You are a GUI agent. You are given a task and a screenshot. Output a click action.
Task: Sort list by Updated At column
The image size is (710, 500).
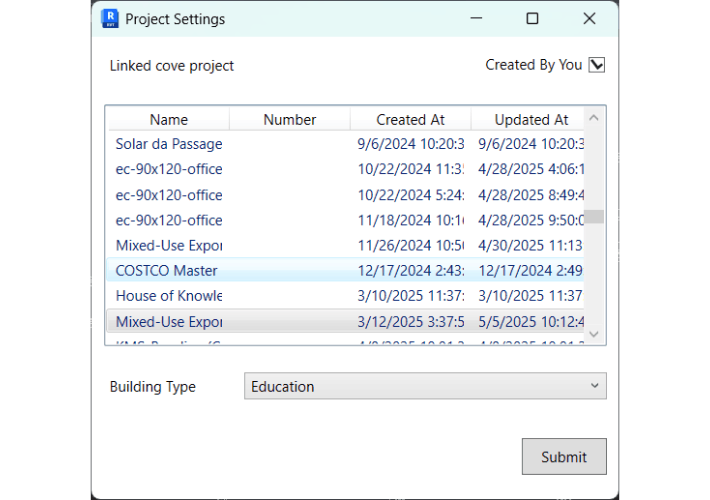pyautogui.click(x=530, y=120)
